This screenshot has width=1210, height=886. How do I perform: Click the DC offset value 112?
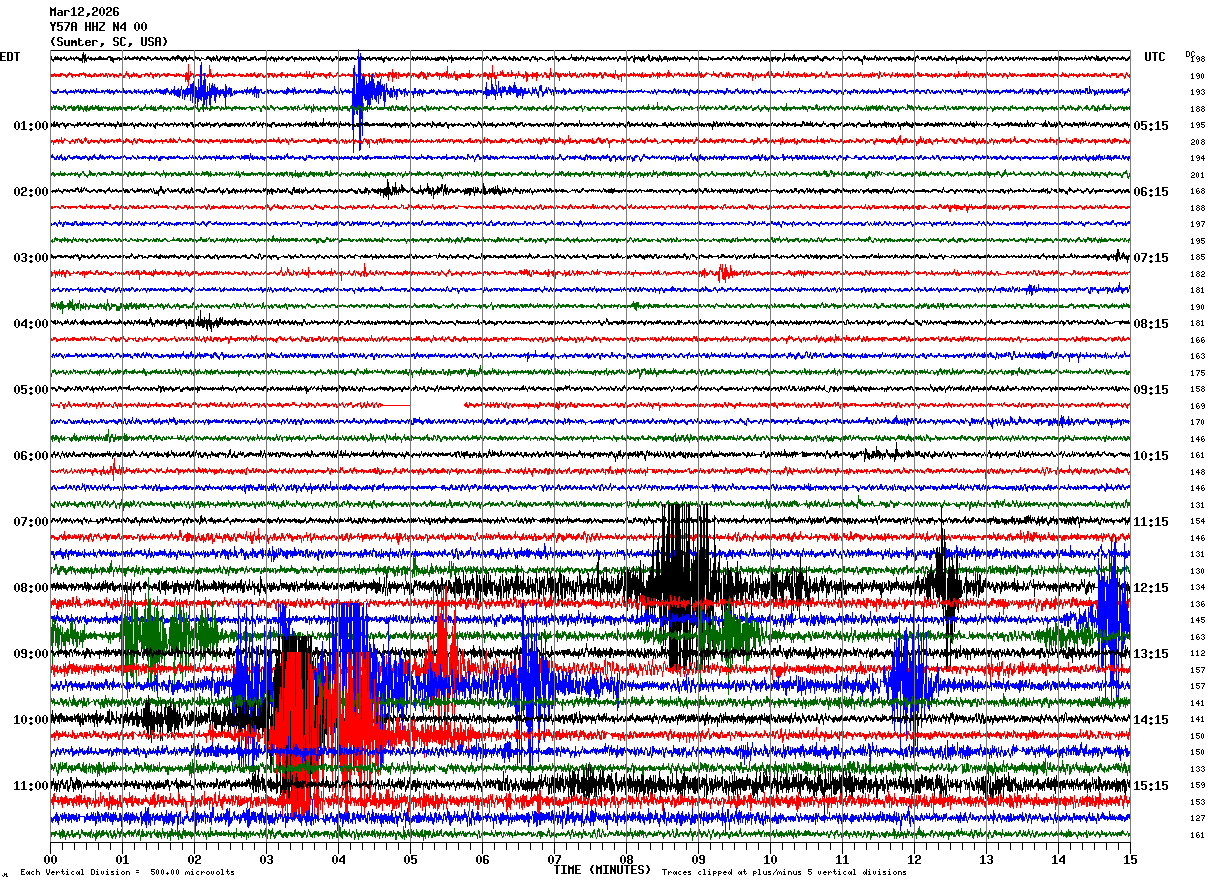pos(1197,654)
